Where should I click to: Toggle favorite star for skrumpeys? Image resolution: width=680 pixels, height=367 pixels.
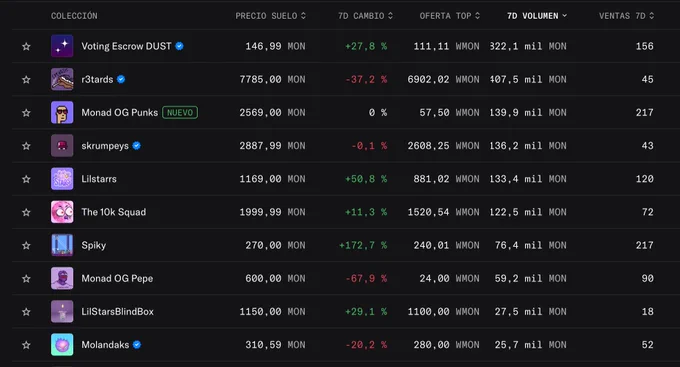point(26,146)
